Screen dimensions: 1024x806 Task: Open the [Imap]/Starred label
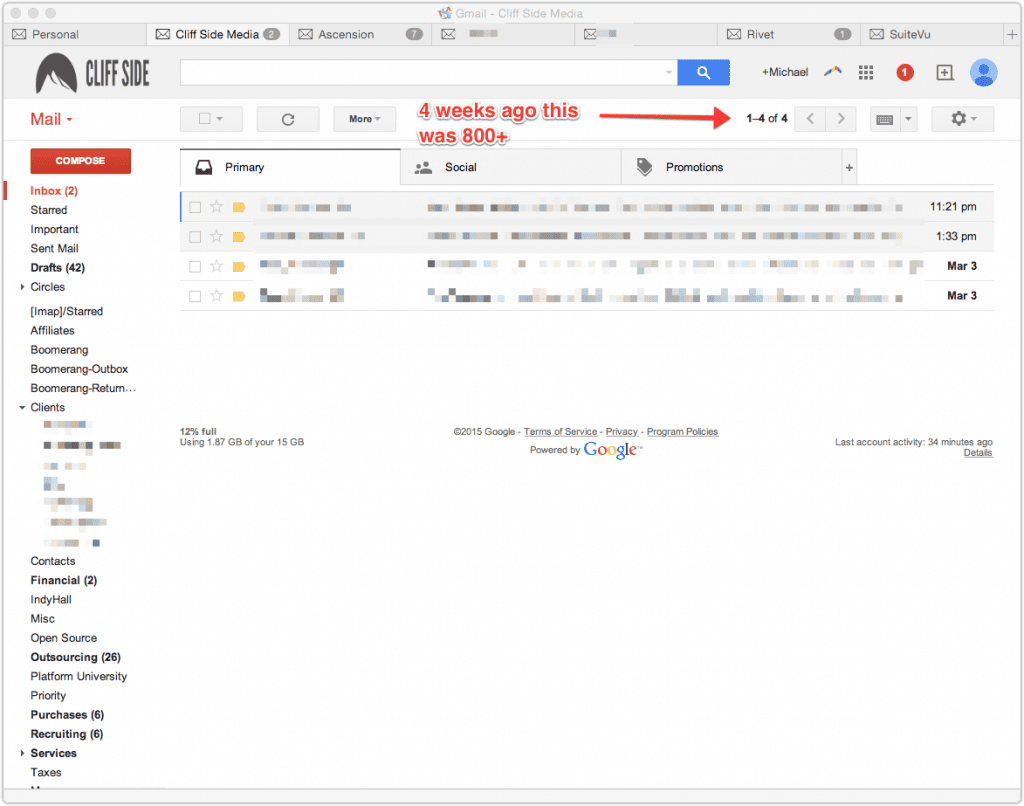click(x=67, y=312)
